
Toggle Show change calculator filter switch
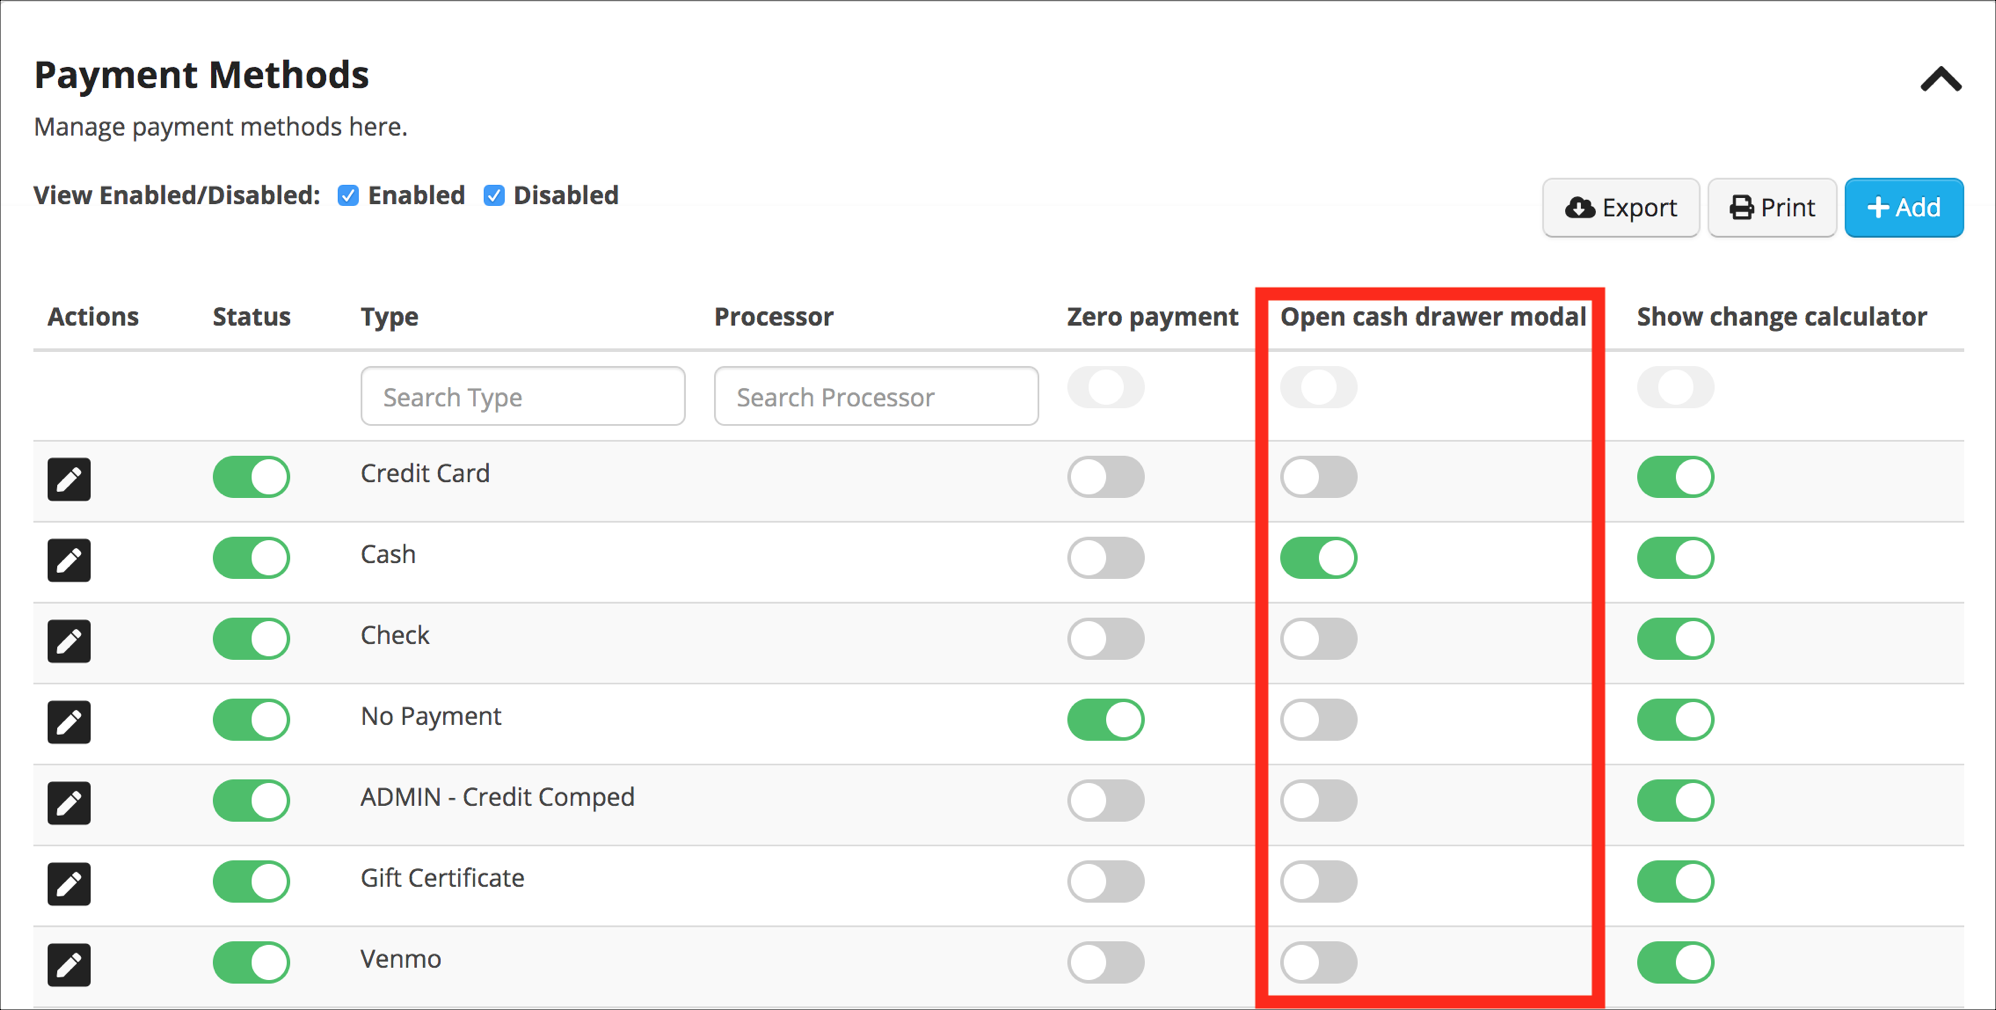(x=1675, y=388)
